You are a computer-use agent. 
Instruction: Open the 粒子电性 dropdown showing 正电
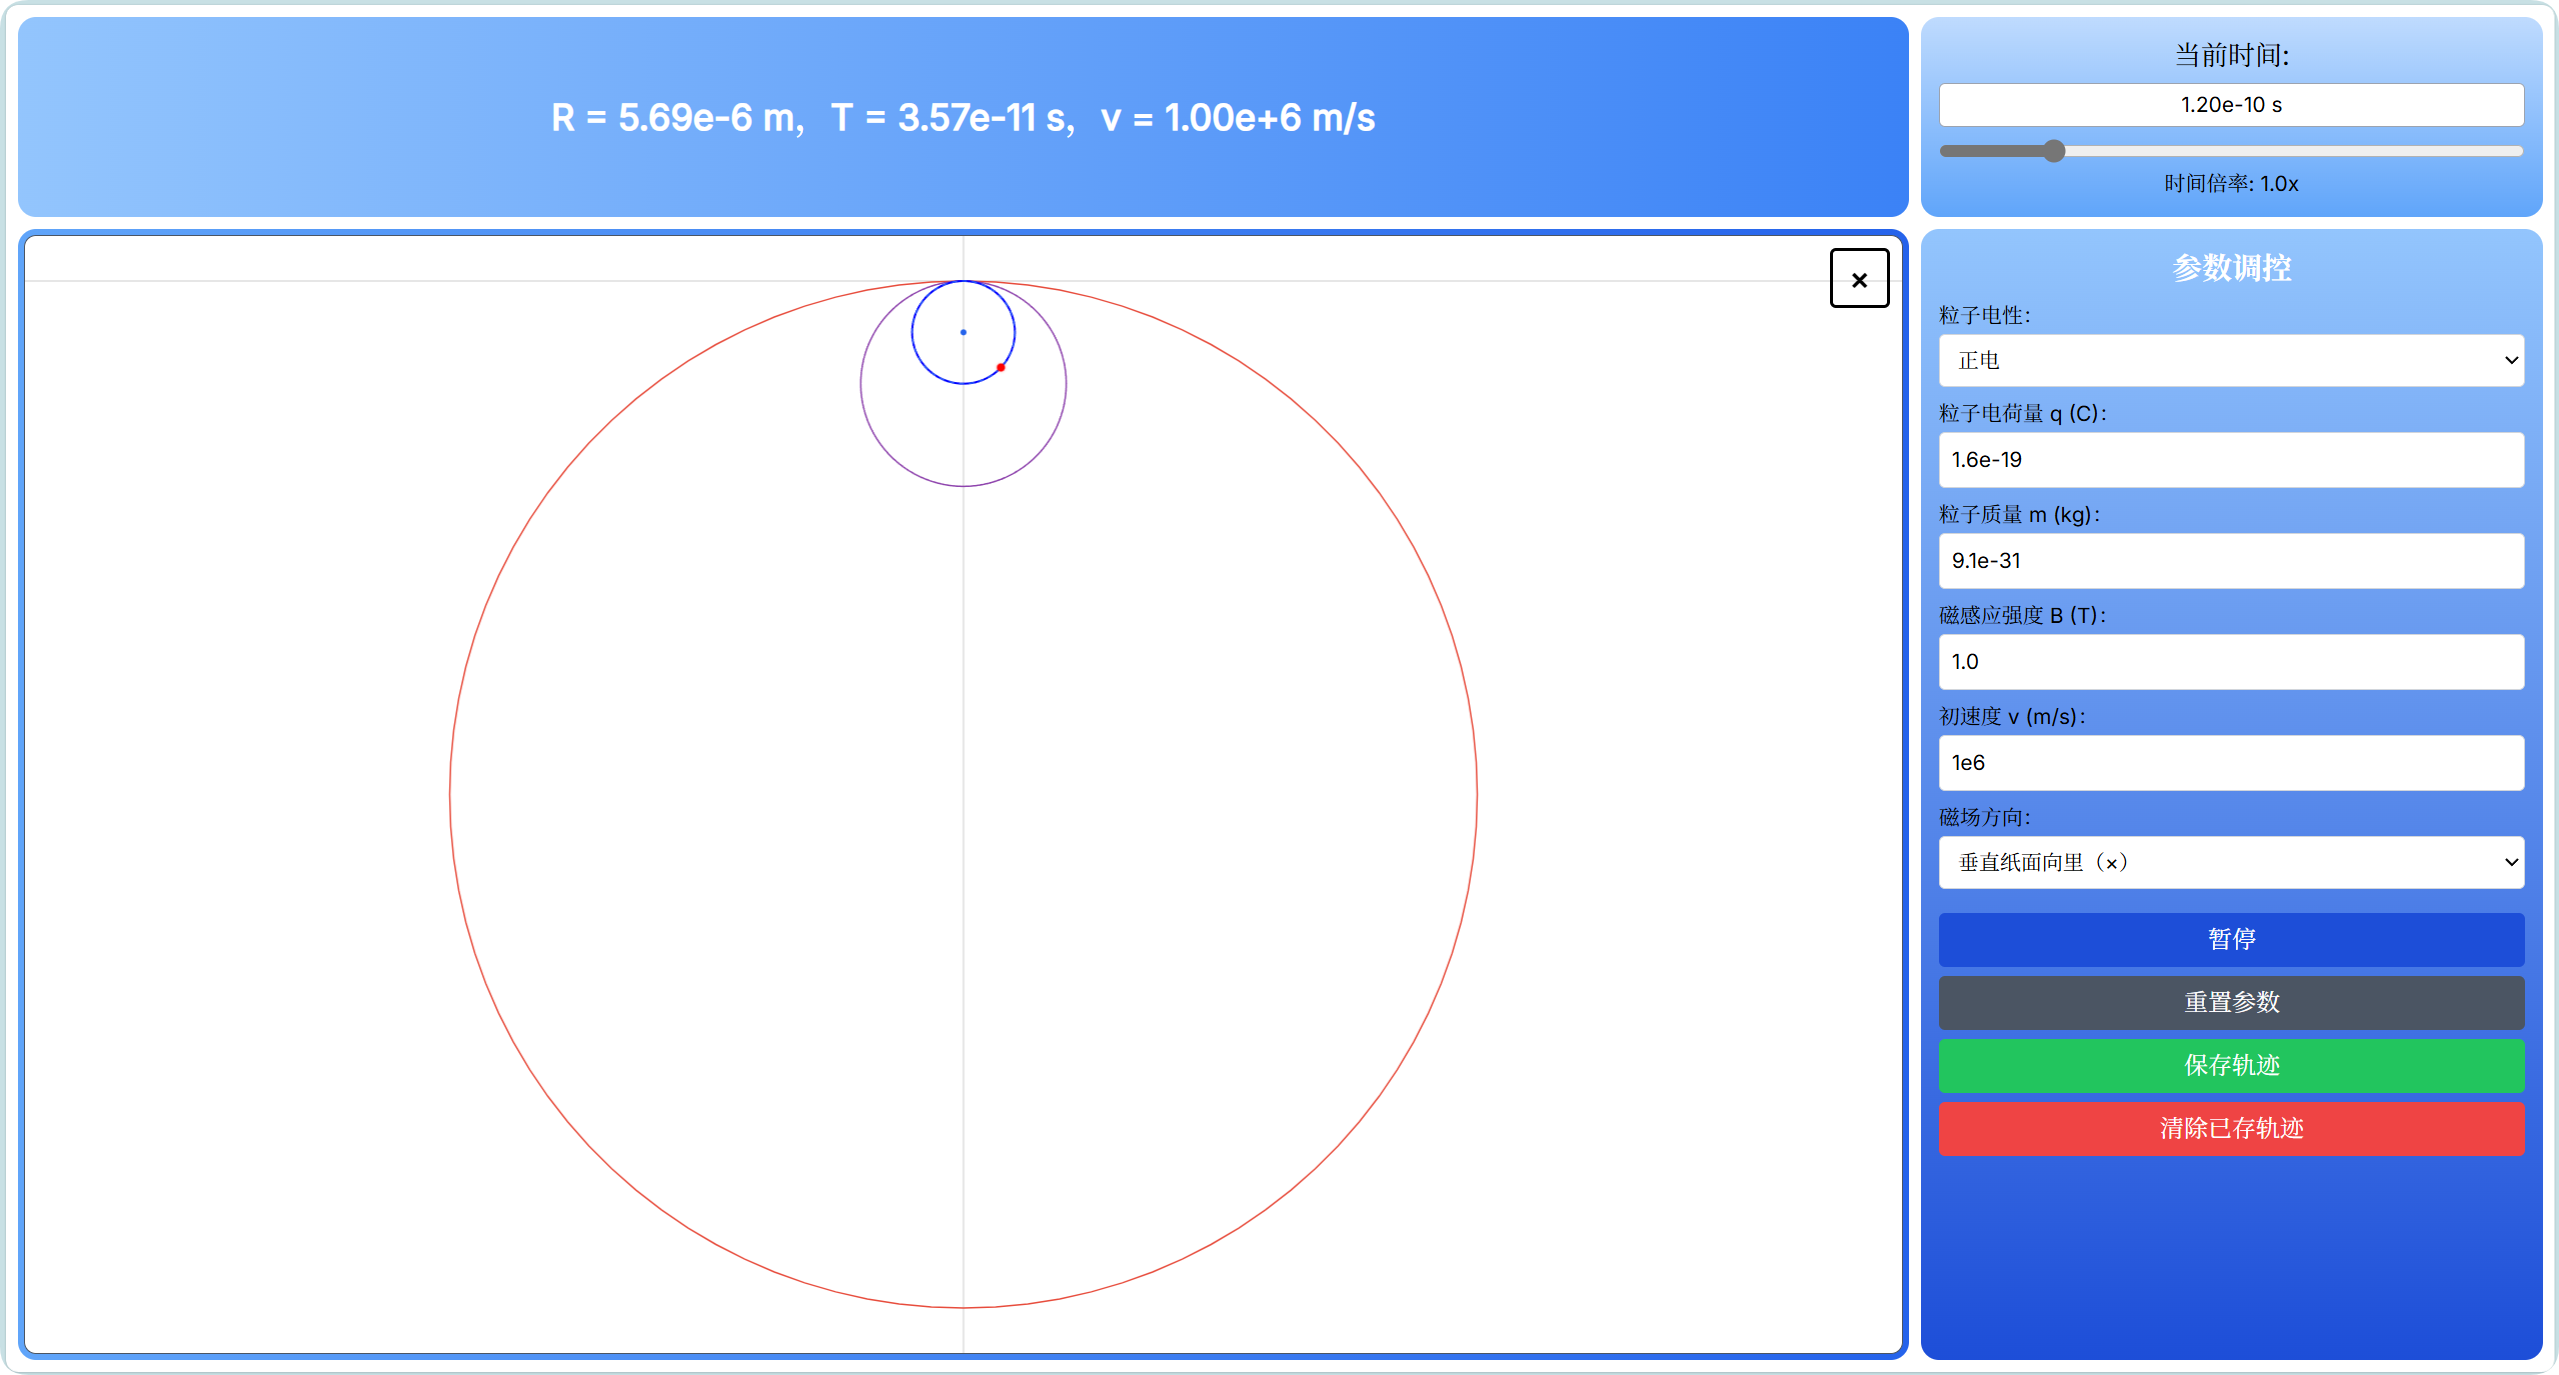2231,360
